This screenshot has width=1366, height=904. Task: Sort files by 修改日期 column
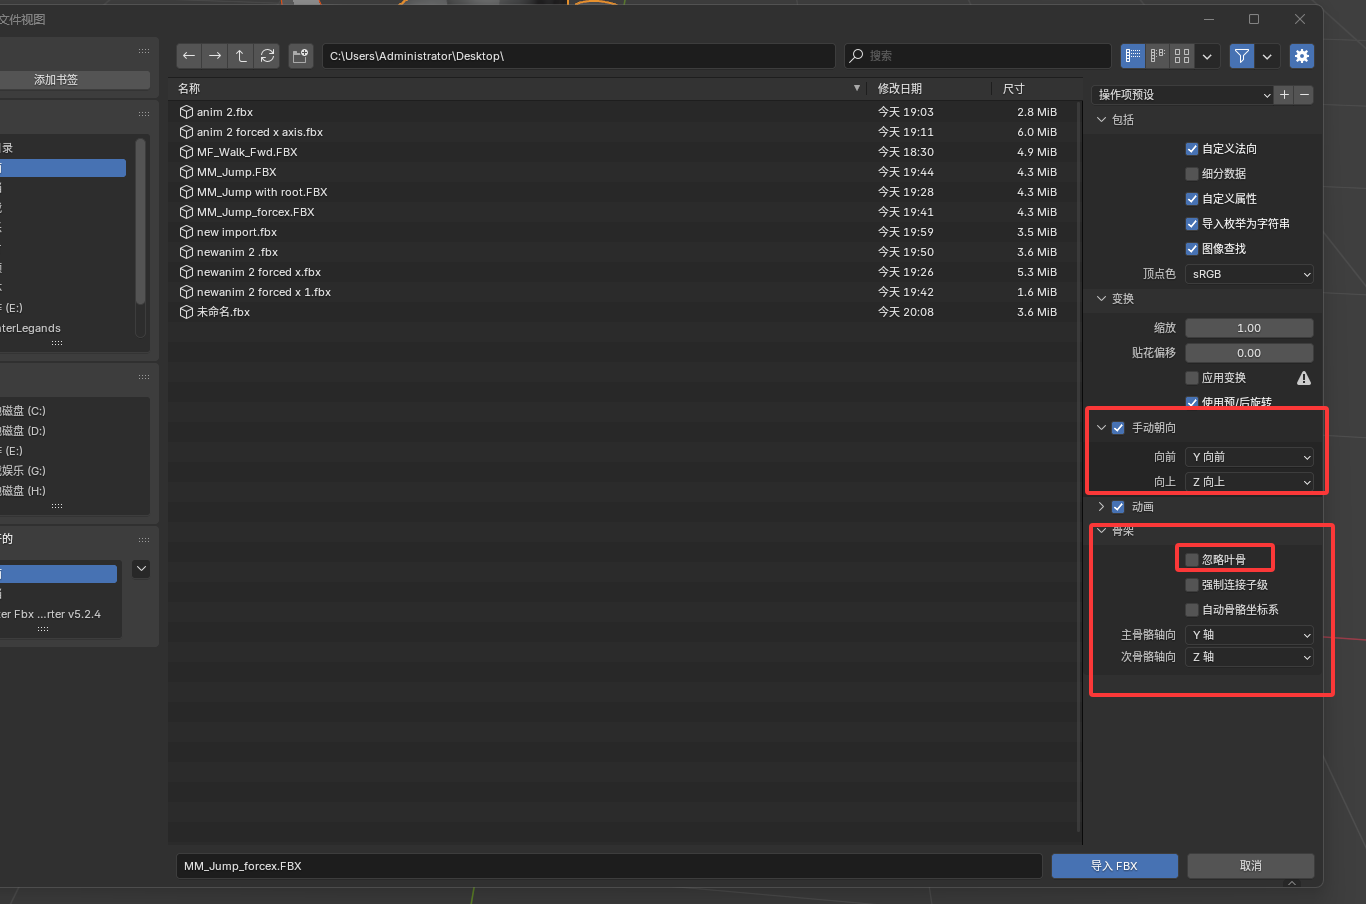[x=930, y=89]
